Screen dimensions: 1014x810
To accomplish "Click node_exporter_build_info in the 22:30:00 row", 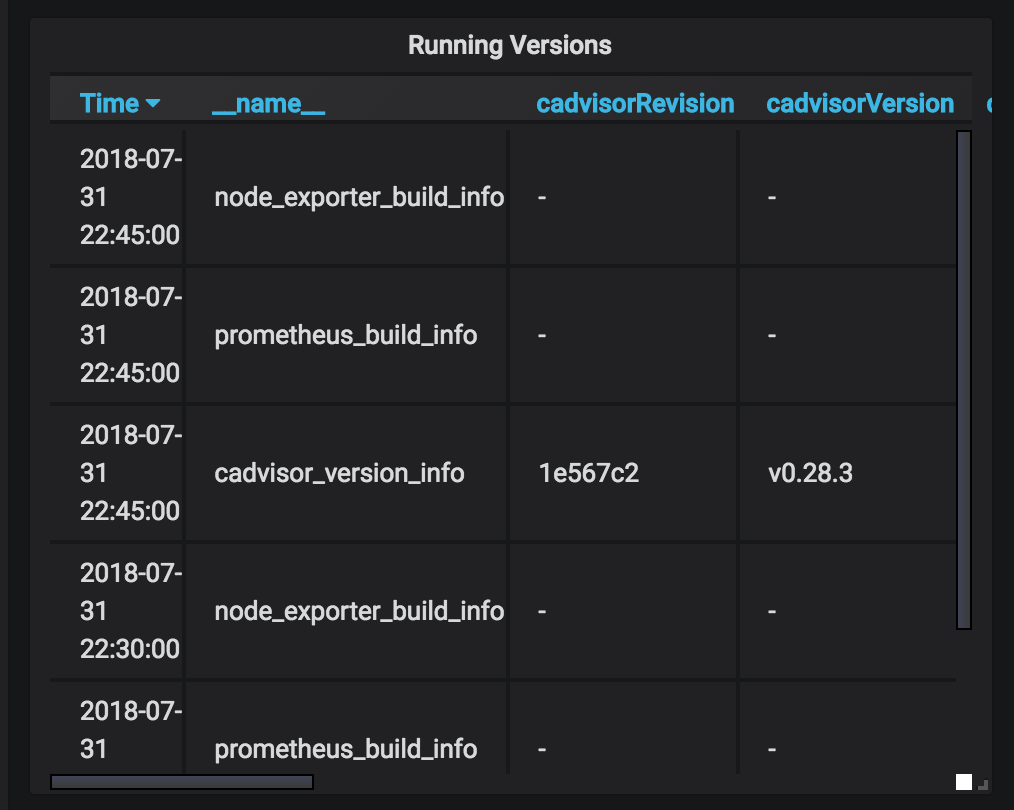I will [x=359, y=610].
